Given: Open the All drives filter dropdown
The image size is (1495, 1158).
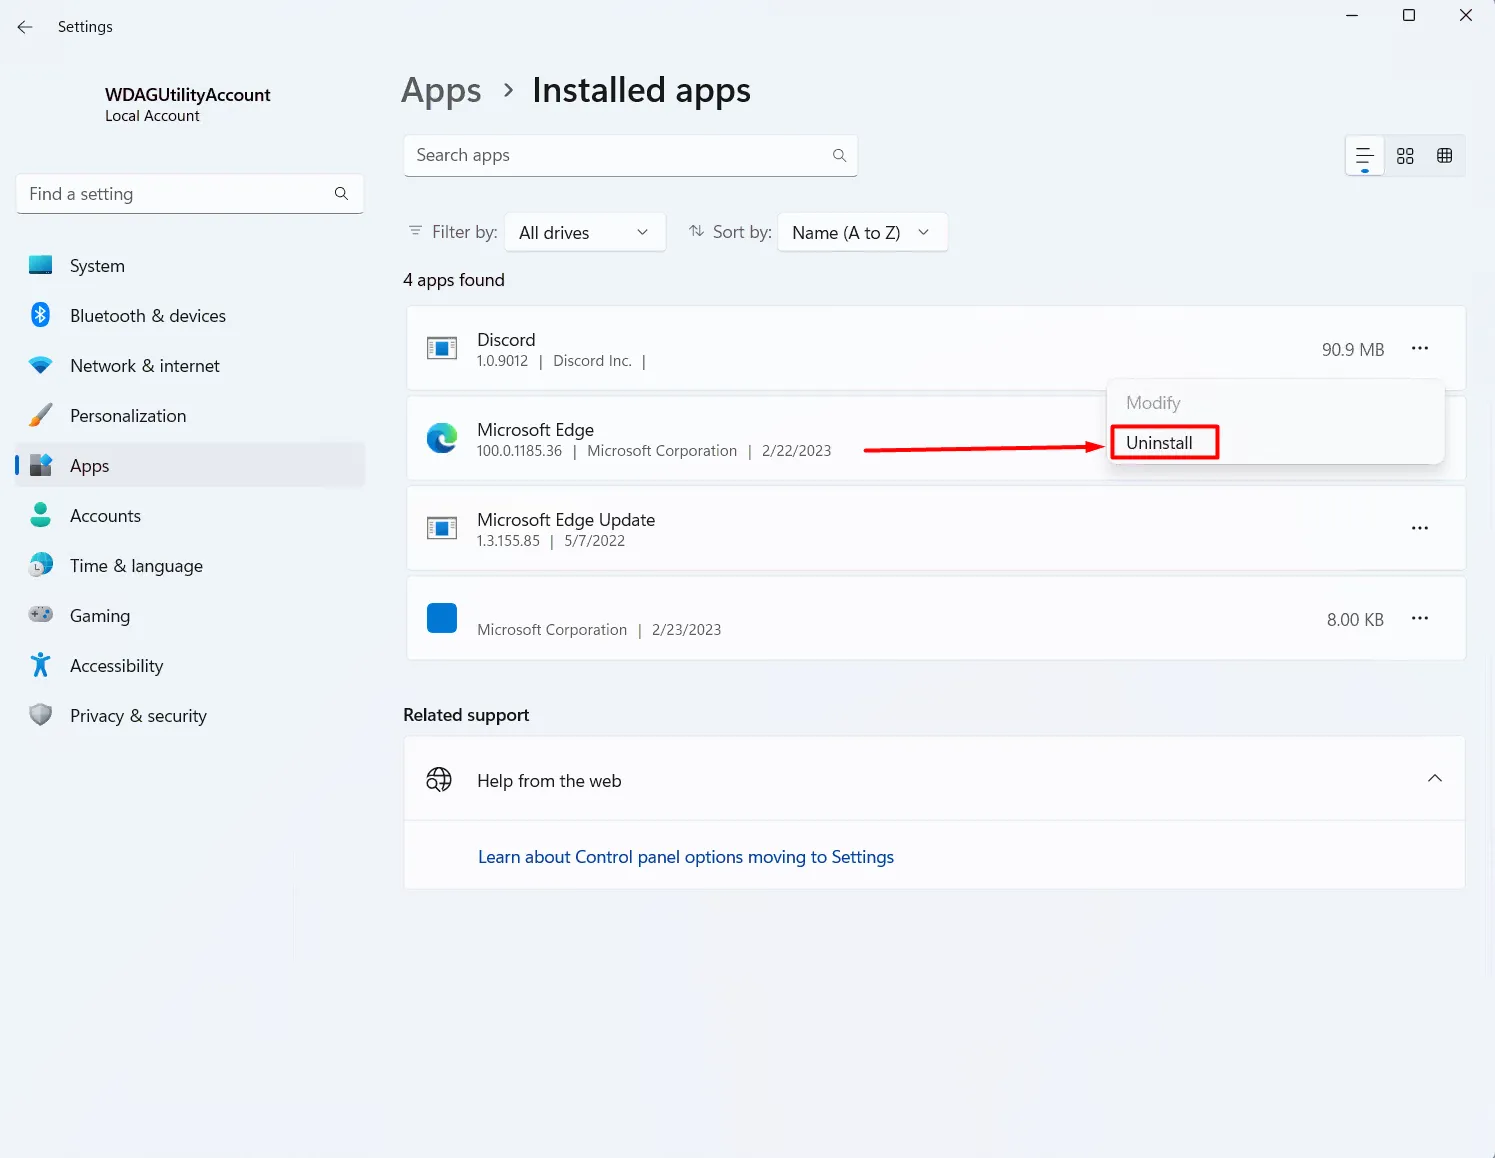Looking at the screenshot, I should pos(584,233).
